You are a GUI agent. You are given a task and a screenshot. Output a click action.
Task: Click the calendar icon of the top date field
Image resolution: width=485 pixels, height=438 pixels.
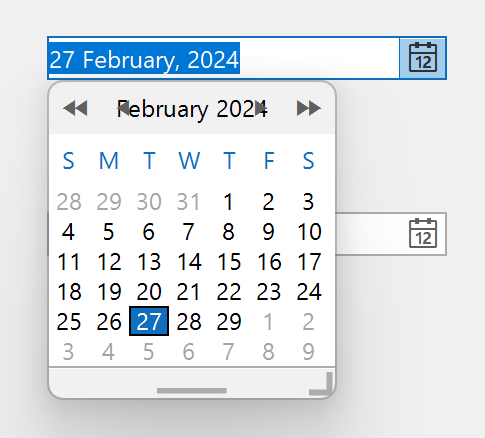(x=423, y=58)
